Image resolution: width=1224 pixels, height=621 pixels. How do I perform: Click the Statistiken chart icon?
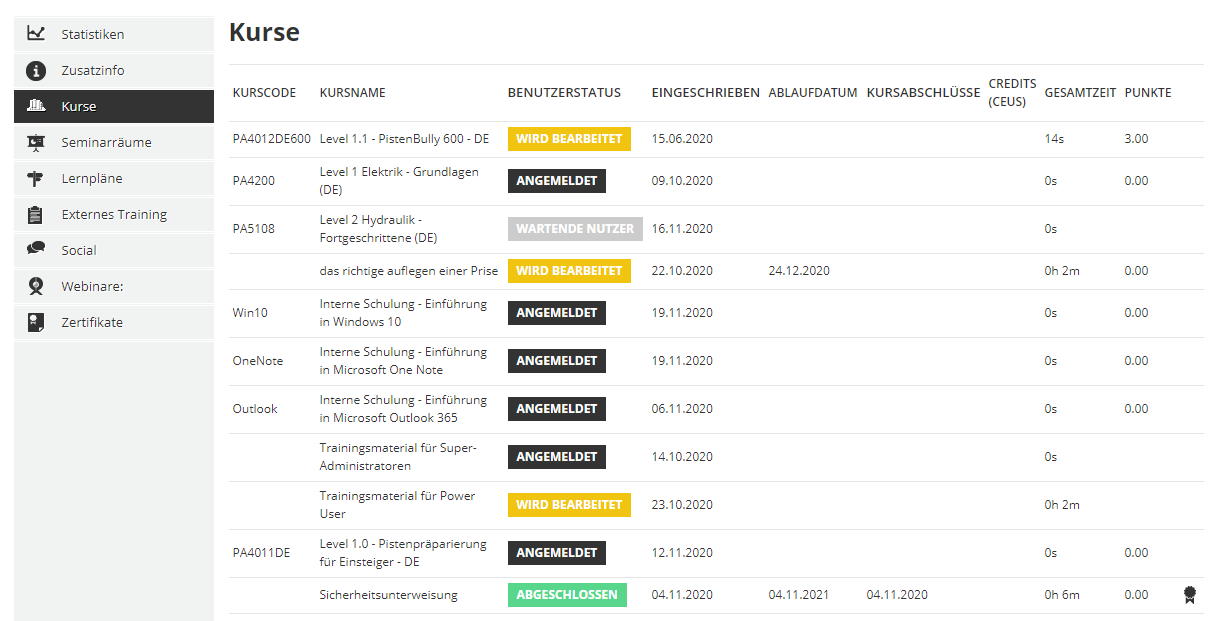36,34
